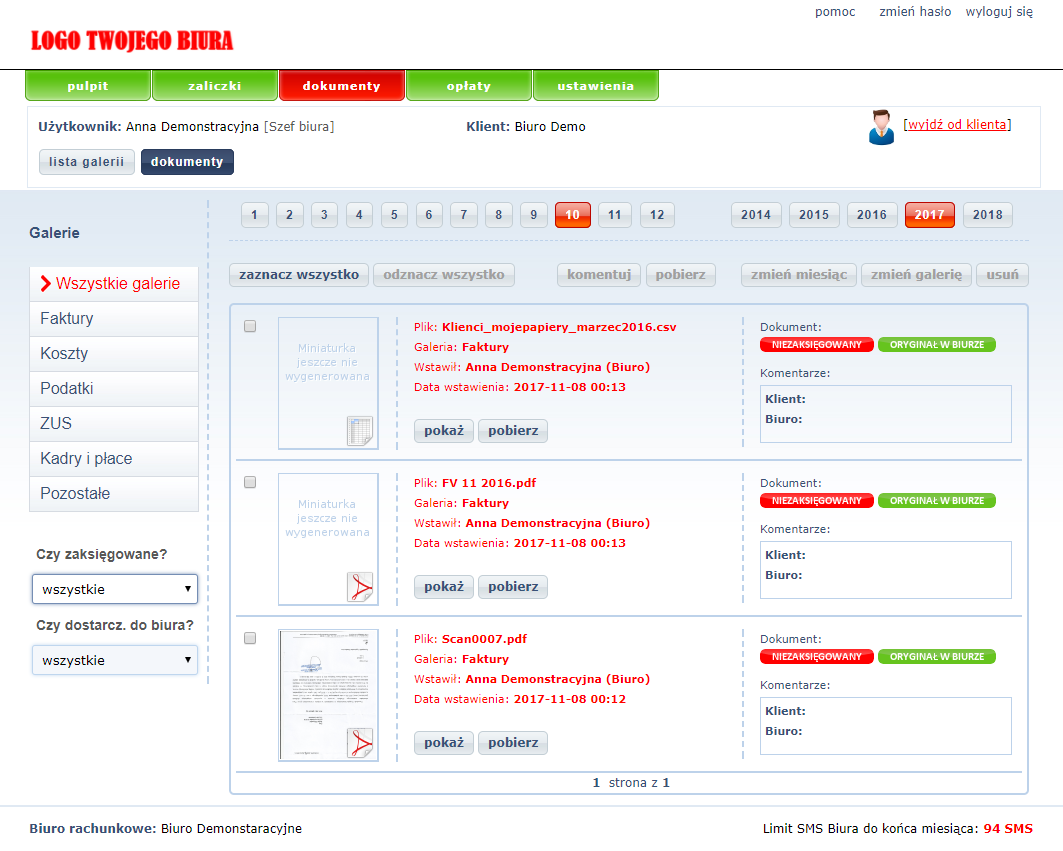The image size is (1063, 851).
Task: Click the CSV file type icon
Action: pyautogui.click(x=359, y=430)
